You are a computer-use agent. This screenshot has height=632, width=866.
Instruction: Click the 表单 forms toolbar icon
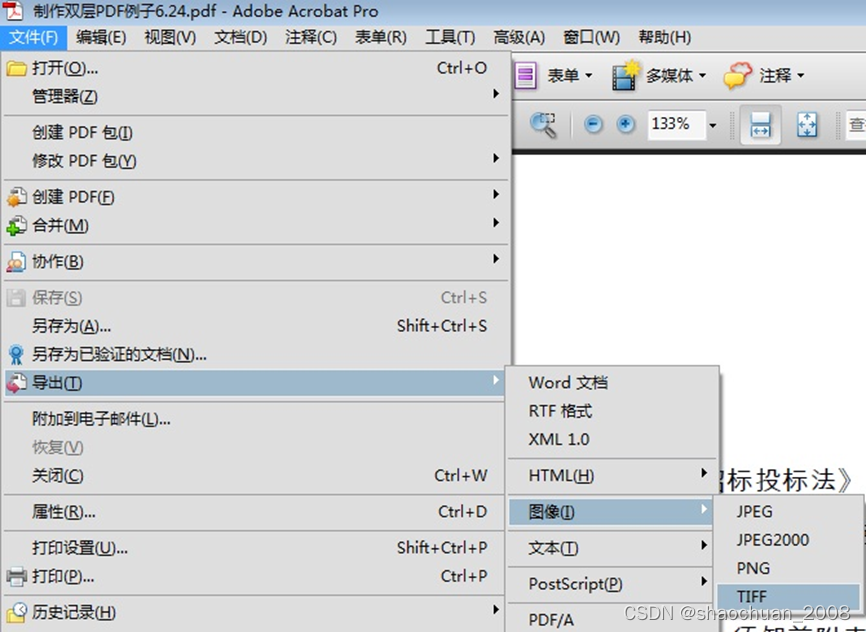[x=526, y=75]
